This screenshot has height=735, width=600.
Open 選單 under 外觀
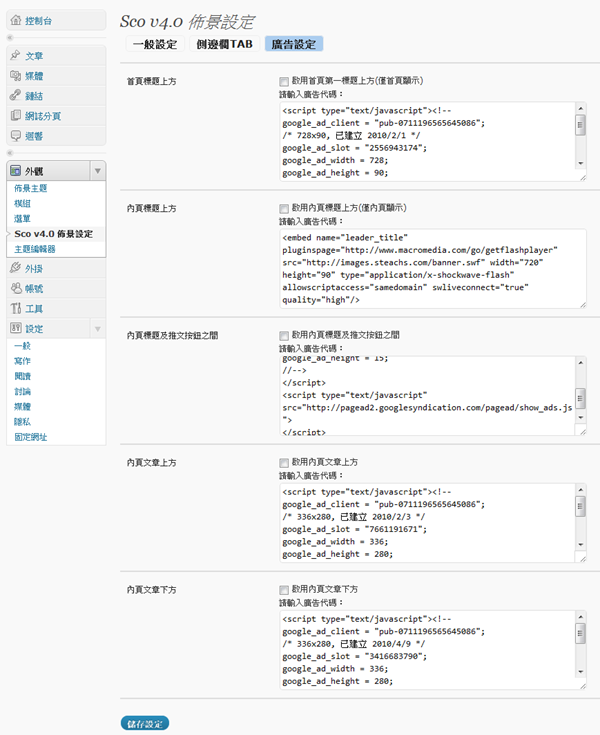22,219
